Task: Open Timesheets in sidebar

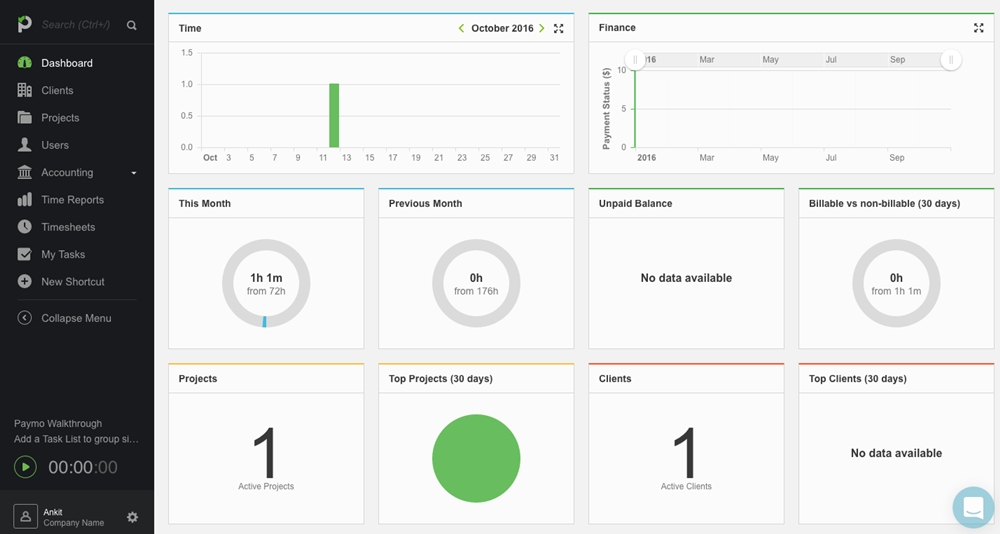Action: [x=68, y=227]
